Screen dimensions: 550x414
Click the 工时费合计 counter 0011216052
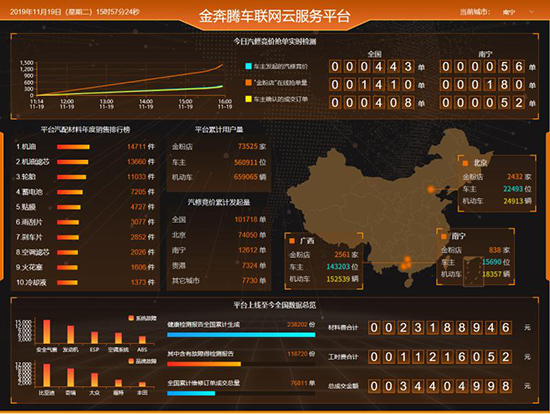pyautogui.click(x=440, y=357)
